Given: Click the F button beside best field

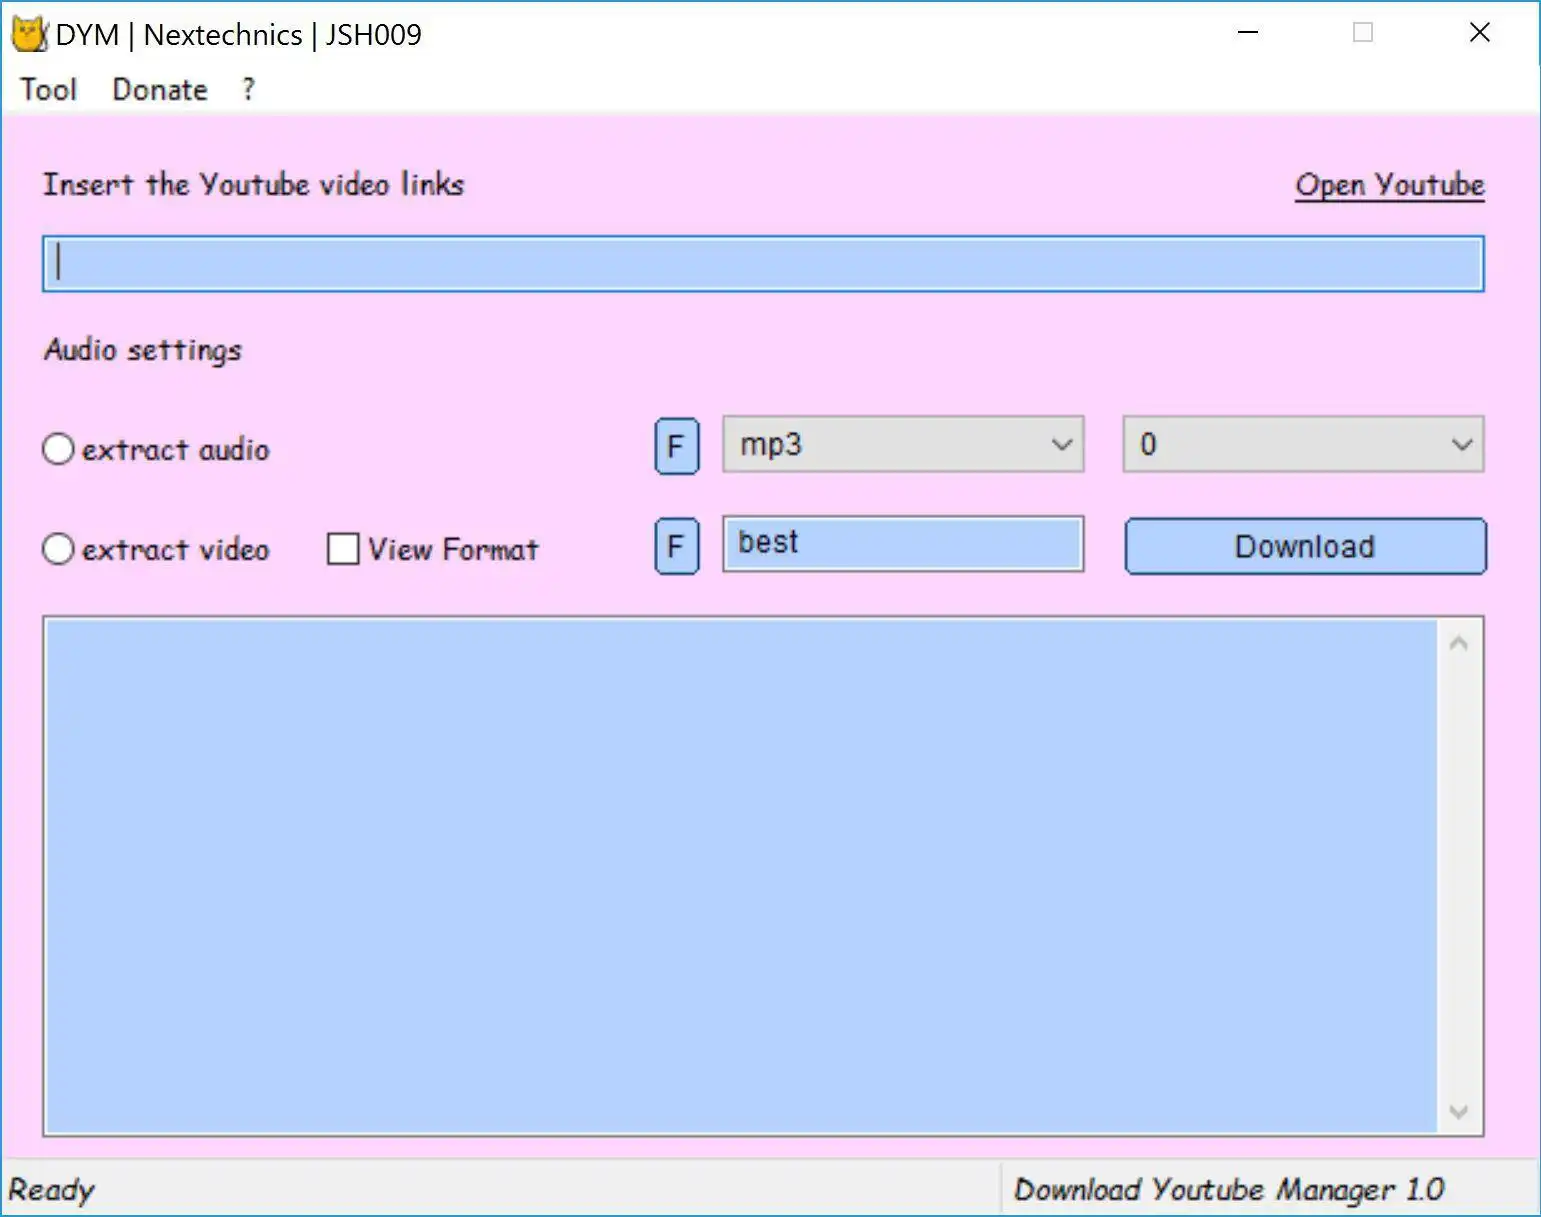Looking at the screenshot, I should [677, 546].
